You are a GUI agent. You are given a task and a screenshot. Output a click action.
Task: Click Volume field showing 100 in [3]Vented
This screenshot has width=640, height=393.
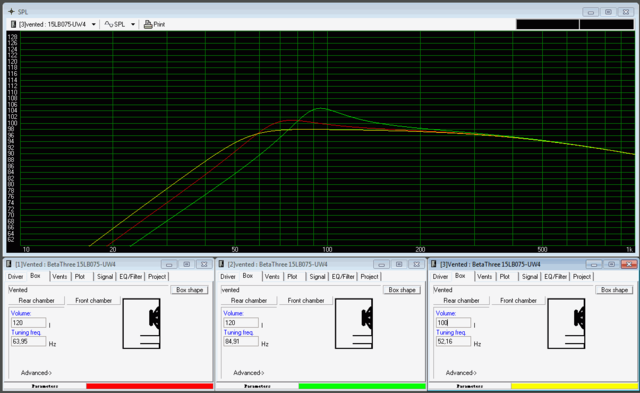pyautogui.click(x=453, y=323)
